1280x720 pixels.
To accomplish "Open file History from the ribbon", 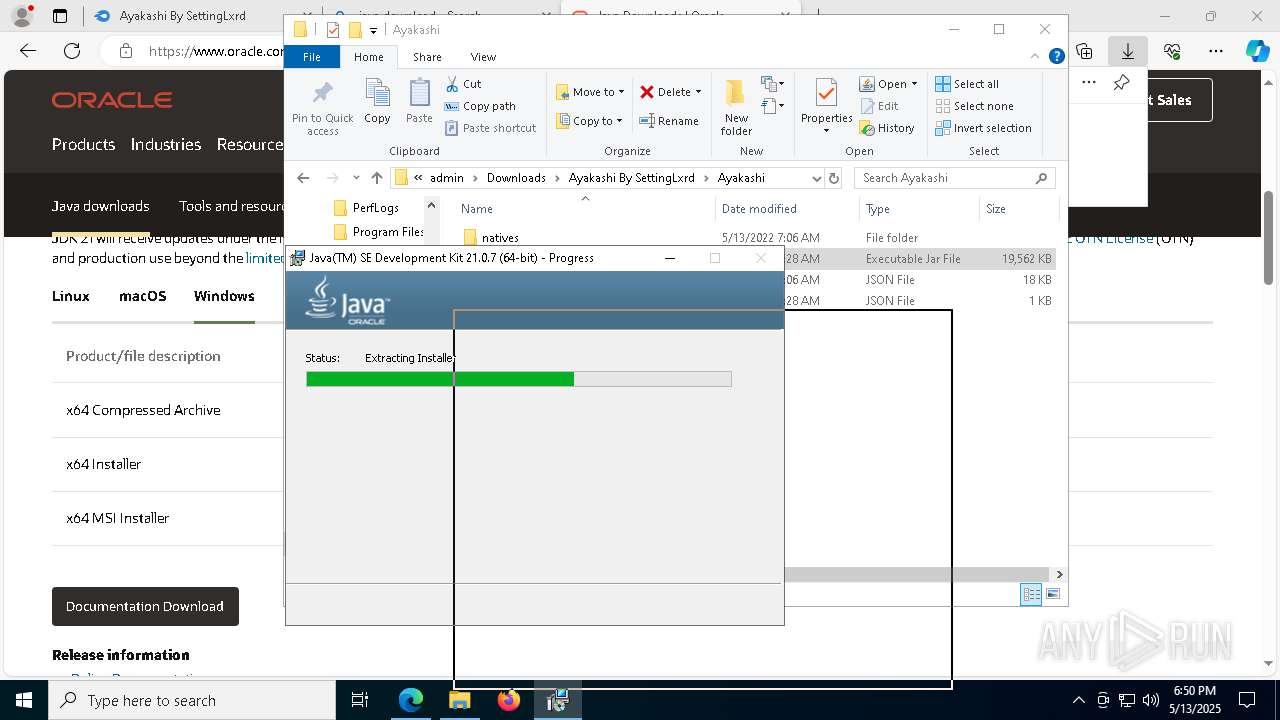I will coord(887,128).
